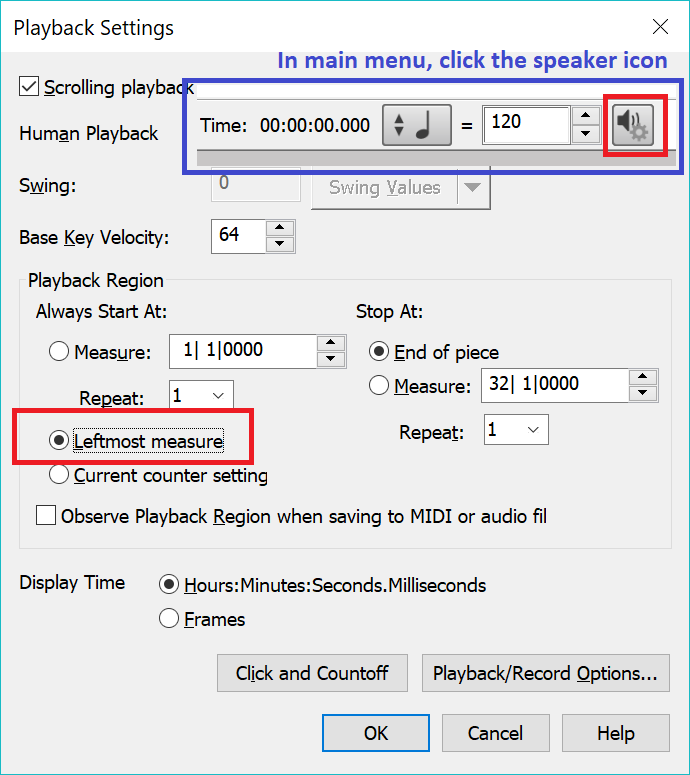The image size is (690, 775).
Task: Select Current counter setting option
Action: (x=59, y=476)
